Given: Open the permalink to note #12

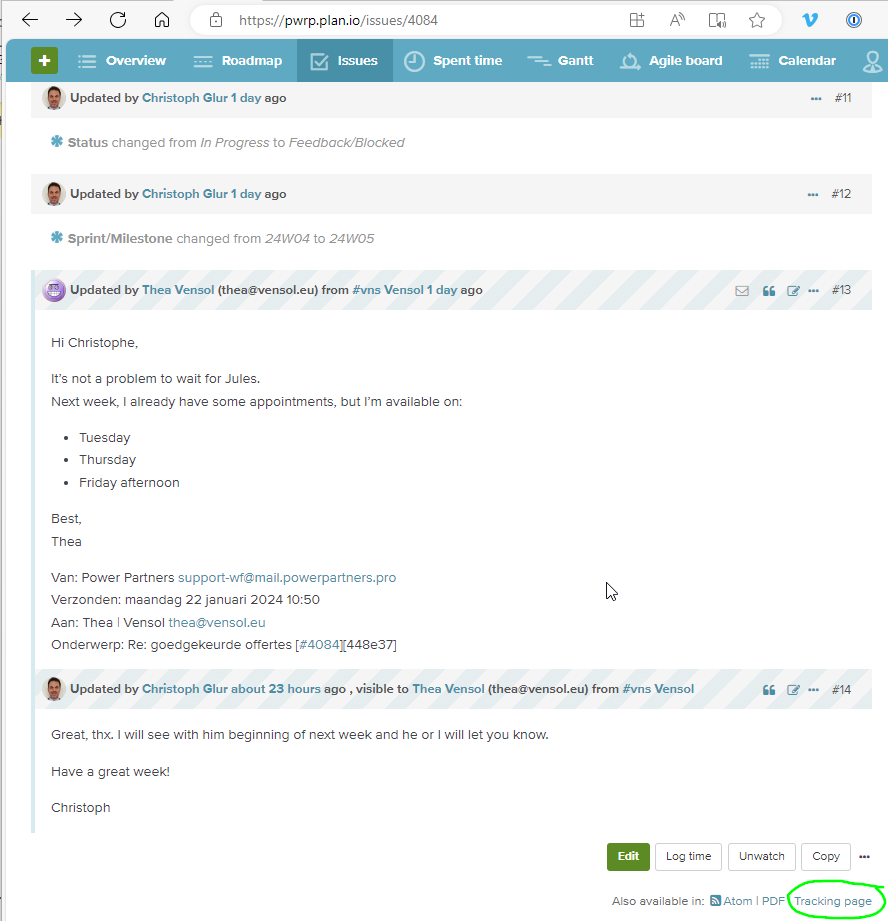Looking at the screenshot, I should (841, 194).
